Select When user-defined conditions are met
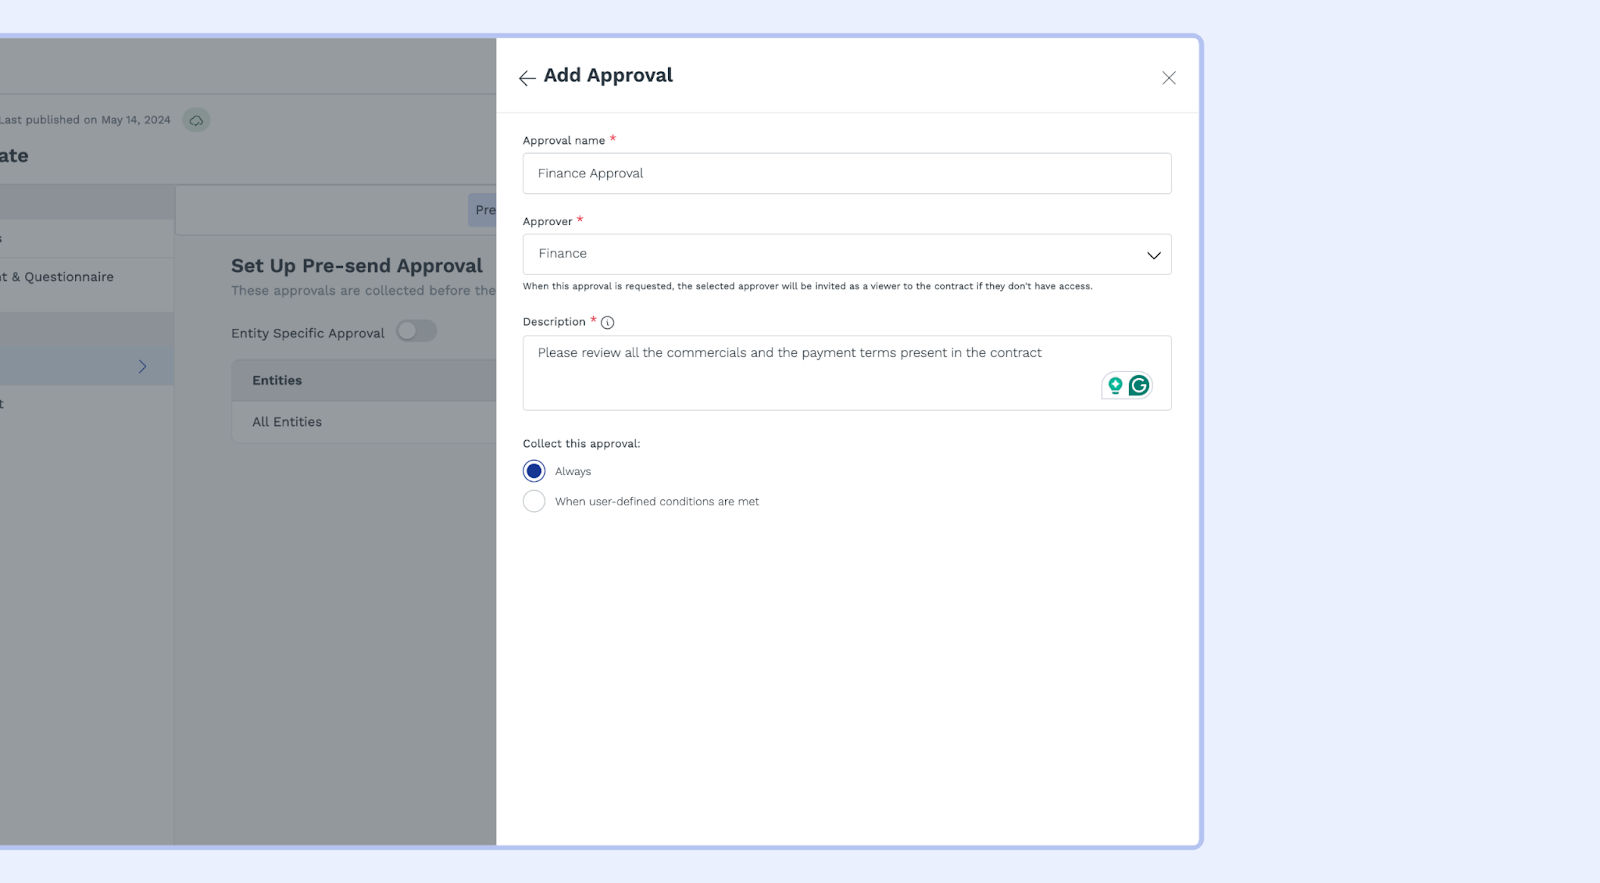1600x883 pixels. pyautogui.click(x=534, y=501)
